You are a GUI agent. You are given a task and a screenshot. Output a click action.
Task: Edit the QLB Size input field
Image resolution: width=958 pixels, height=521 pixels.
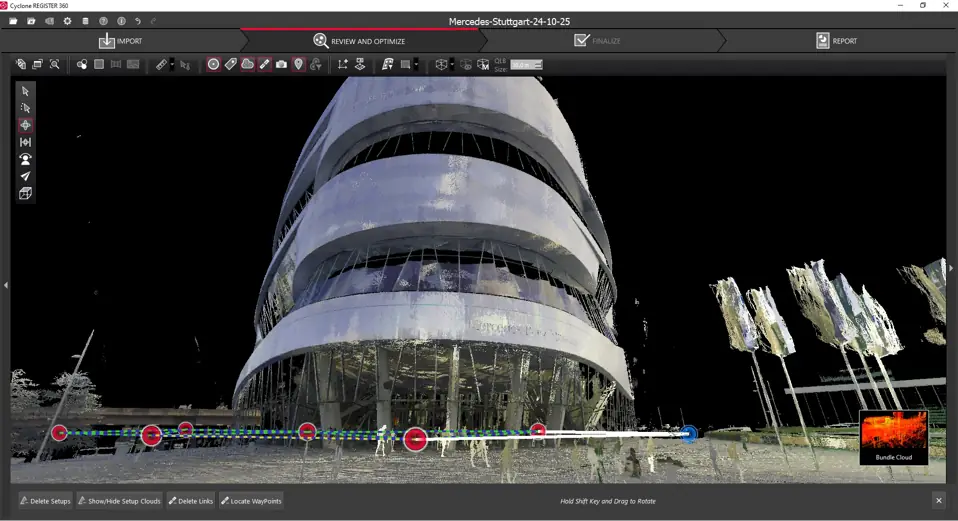point(526,64)
